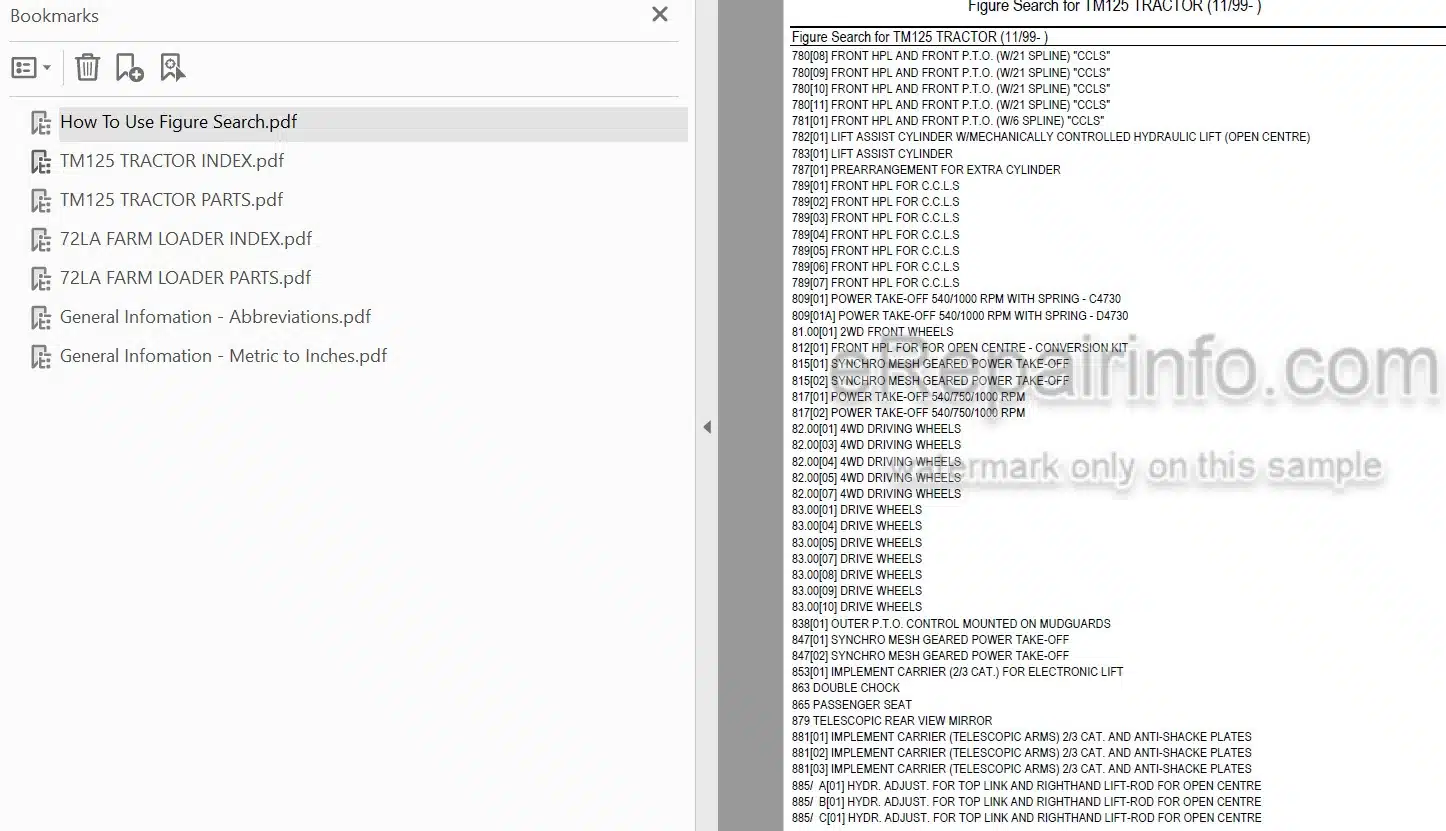Open TM125 TRACTOR PARTS.pdf bookmark
Image resolution: width=1446 pixels, height=831 pixels.
pos(171,200)
